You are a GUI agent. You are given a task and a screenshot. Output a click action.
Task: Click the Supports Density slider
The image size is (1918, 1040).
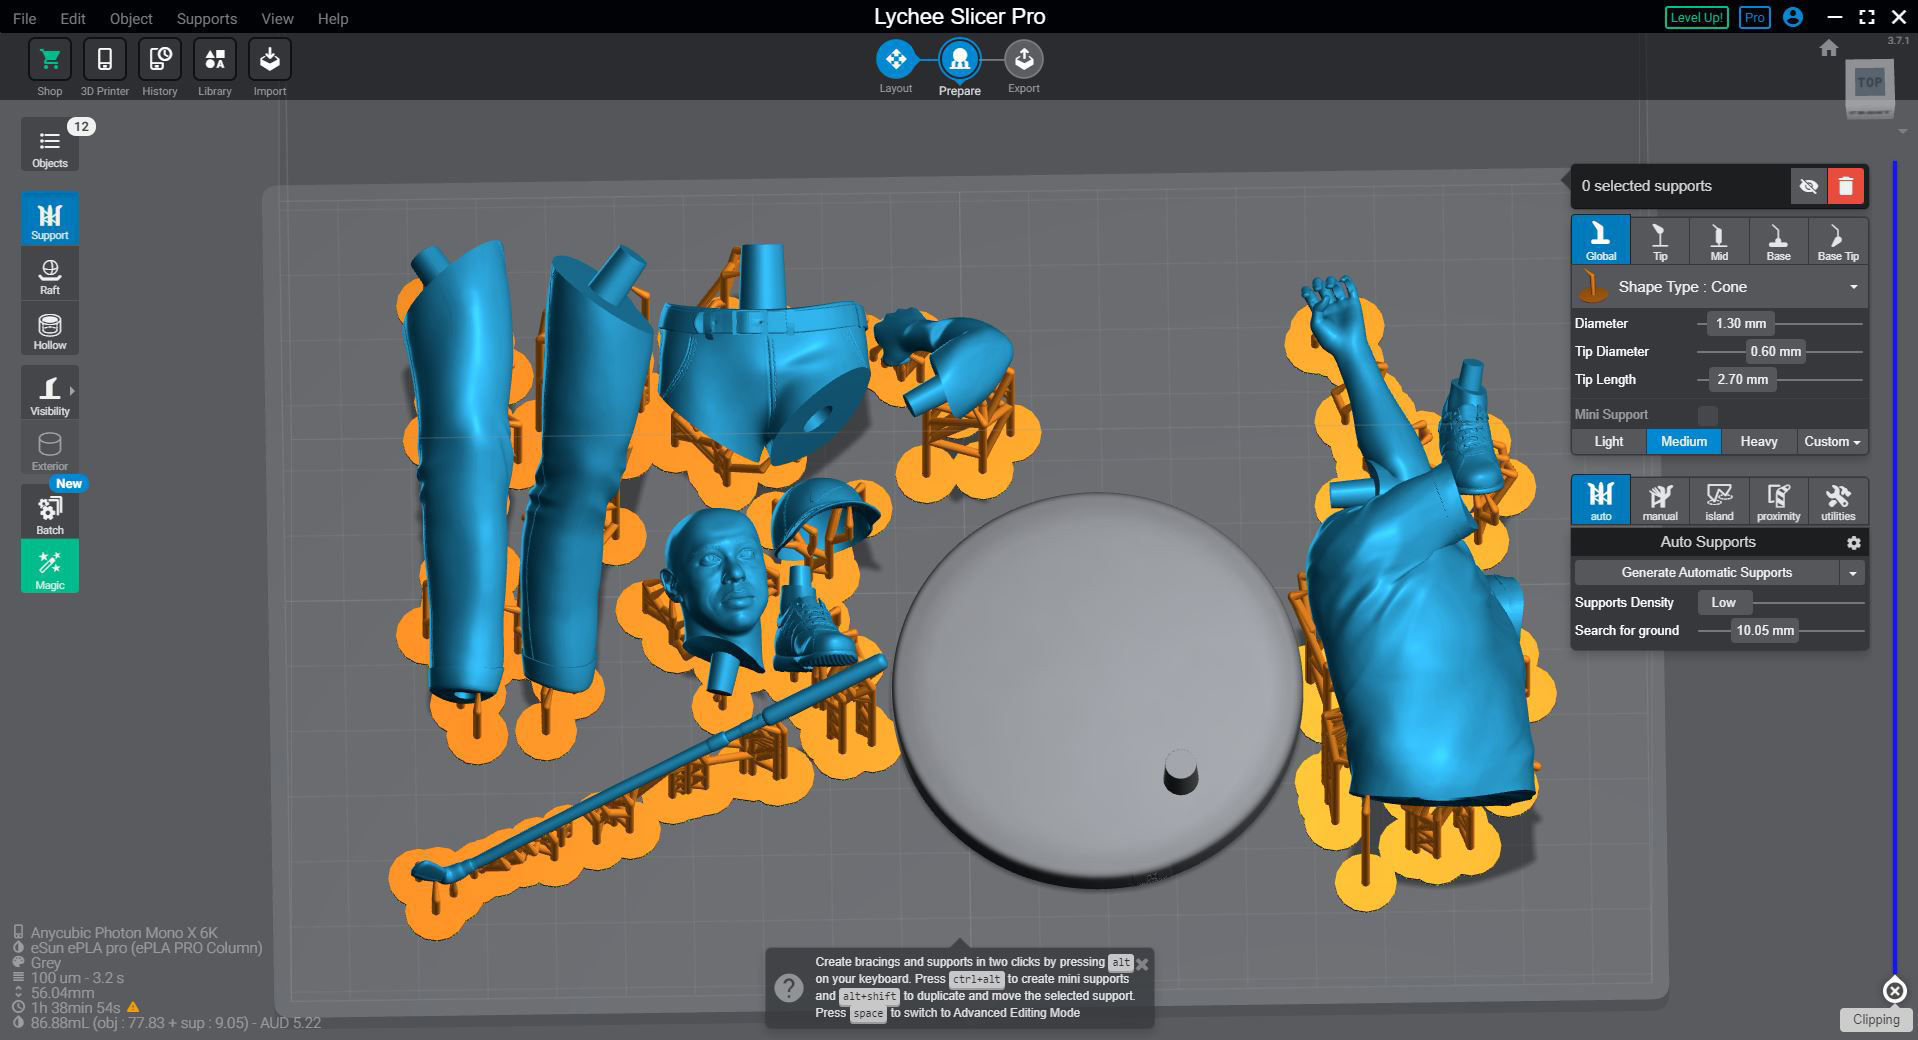tap(1781, 603)
